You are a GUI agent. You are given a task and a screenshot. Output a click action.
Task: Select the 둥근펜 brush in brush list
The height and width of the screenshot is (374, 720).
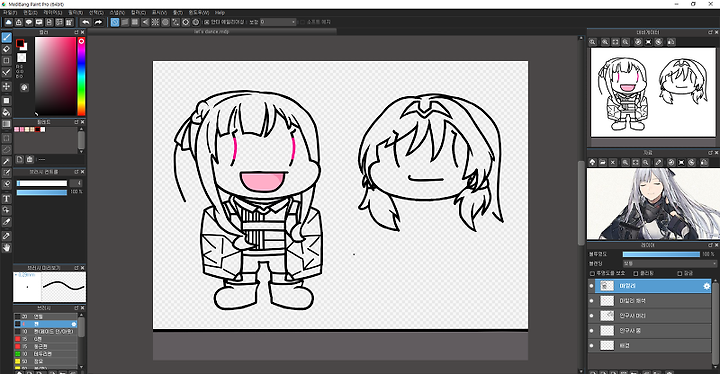46,346
